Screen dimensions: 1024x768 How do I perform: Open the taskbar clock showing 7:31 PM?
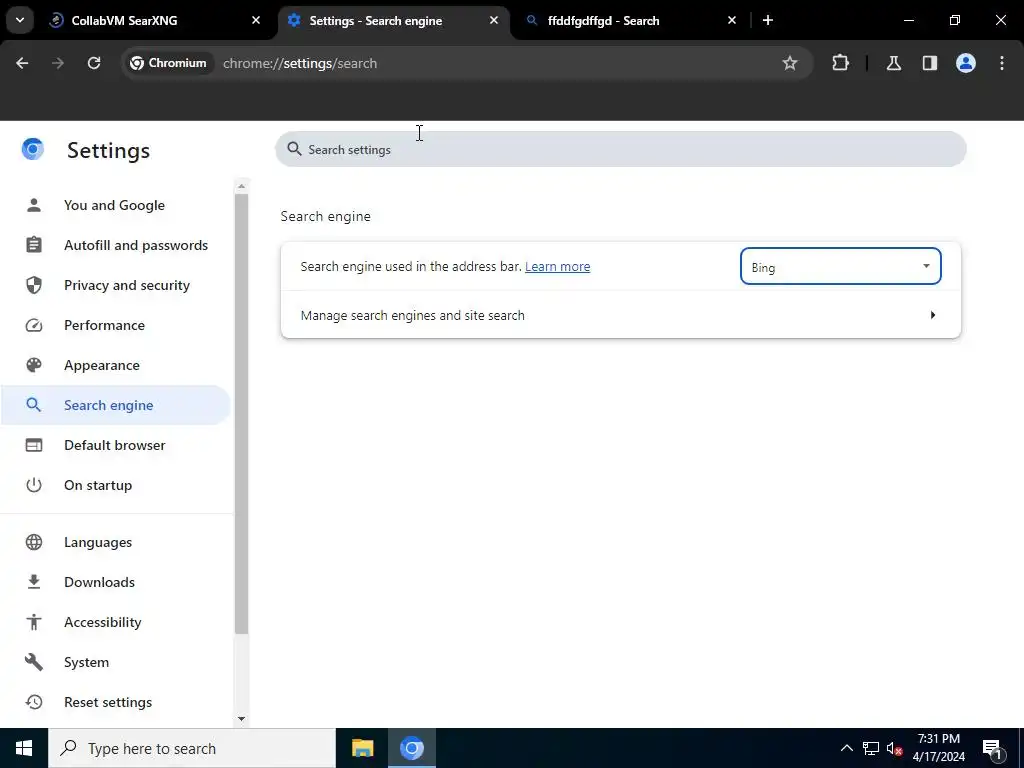(x=938, y=748)
